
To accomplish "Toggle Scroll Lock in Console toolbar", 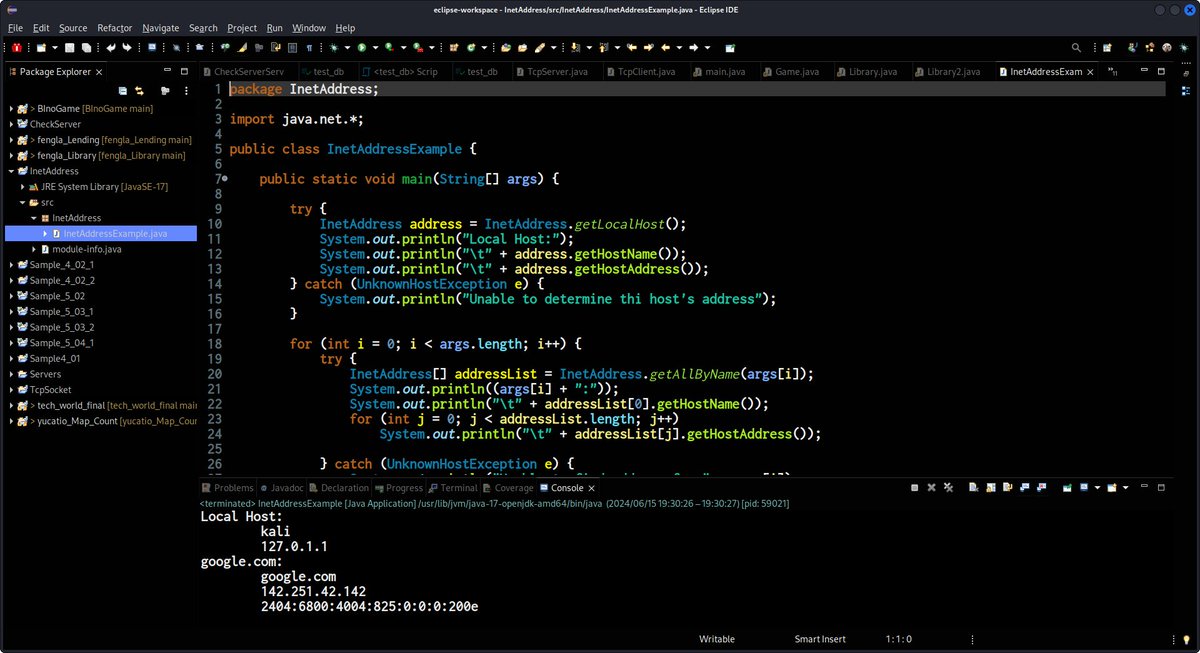I will (990, 488).
